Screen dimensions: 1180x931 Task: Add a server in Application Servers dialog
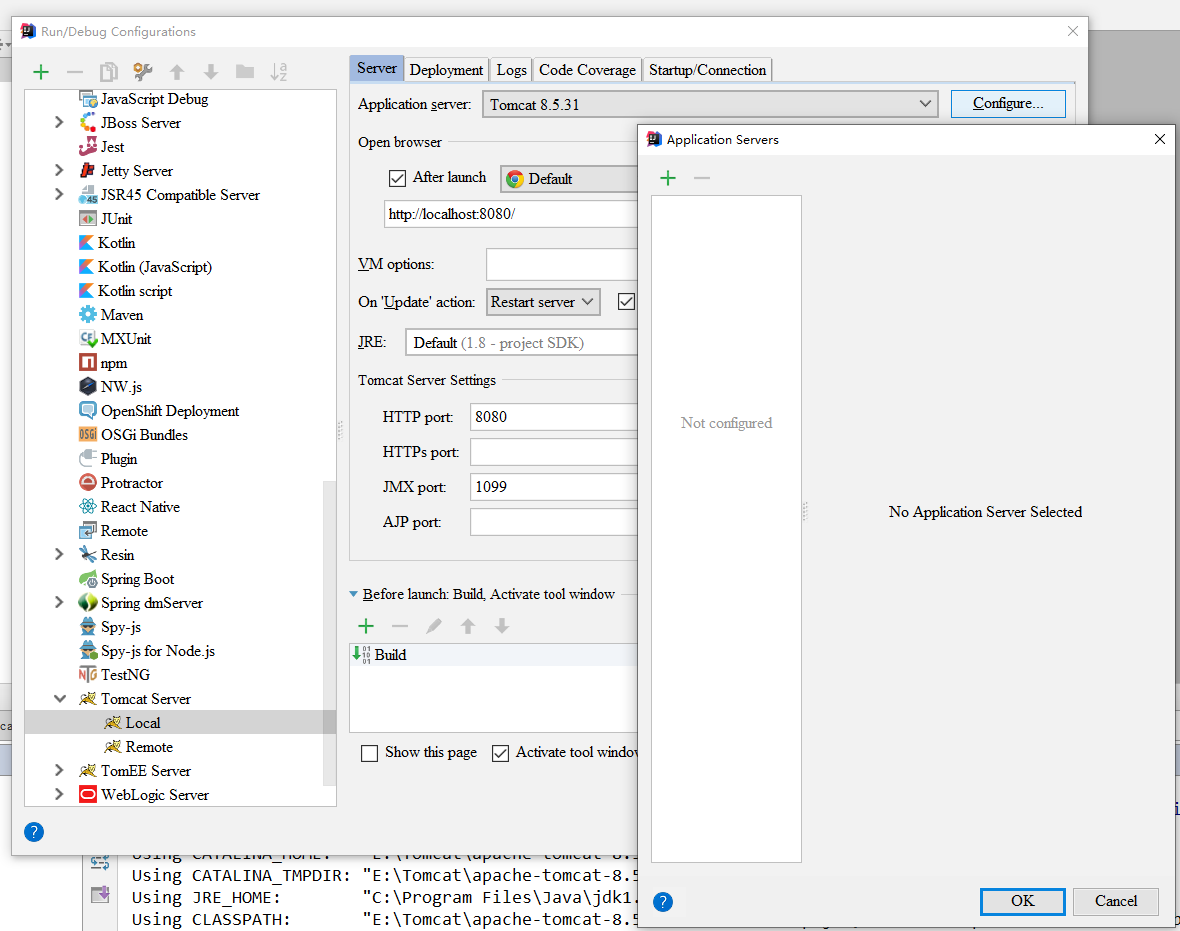click(667, 178)
